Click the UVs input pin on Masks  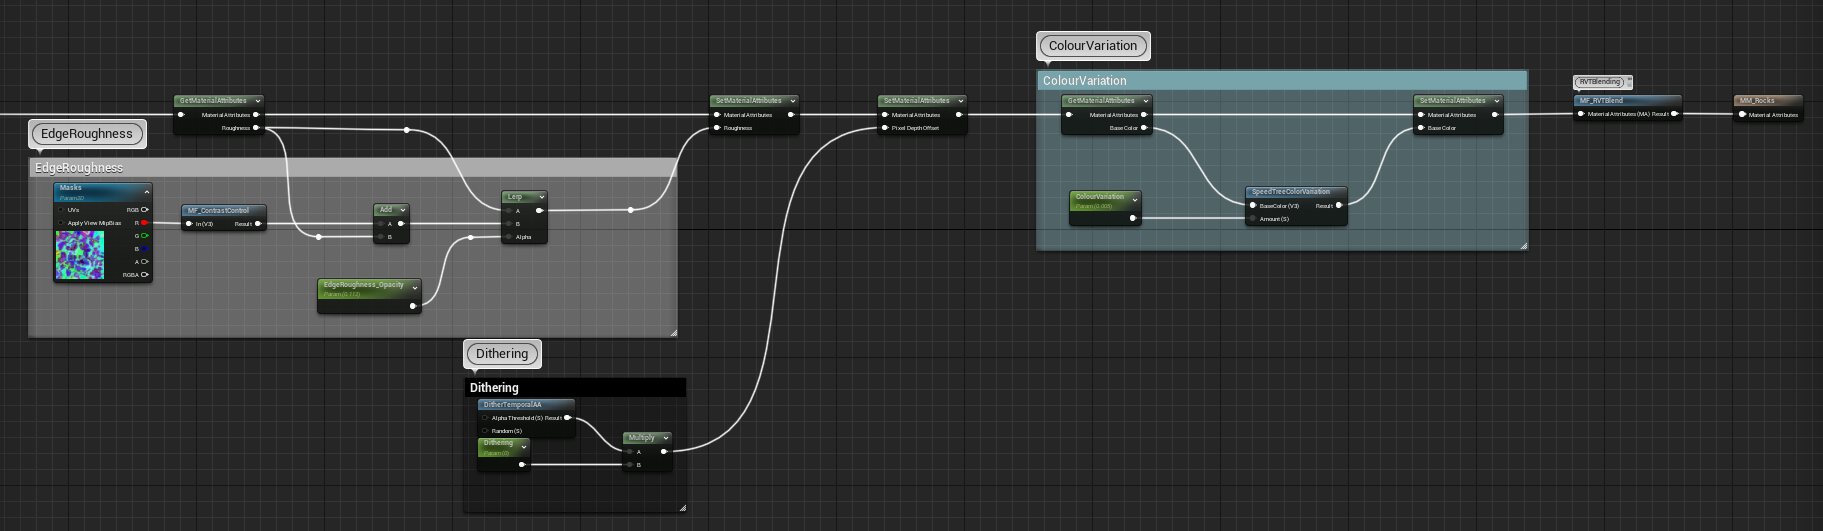[x=61, y=210]
